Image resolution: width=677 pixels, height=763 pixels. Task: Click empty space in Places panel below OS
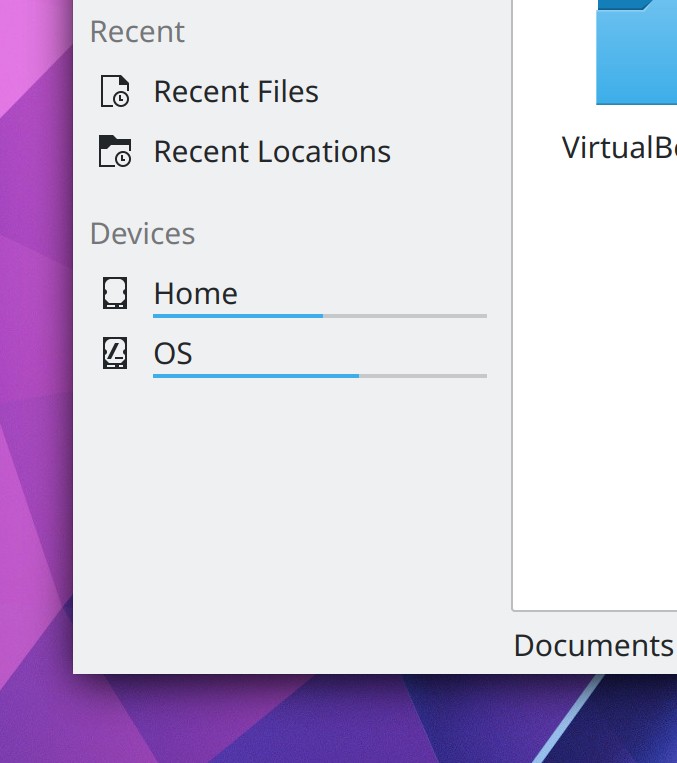[290, 500]
